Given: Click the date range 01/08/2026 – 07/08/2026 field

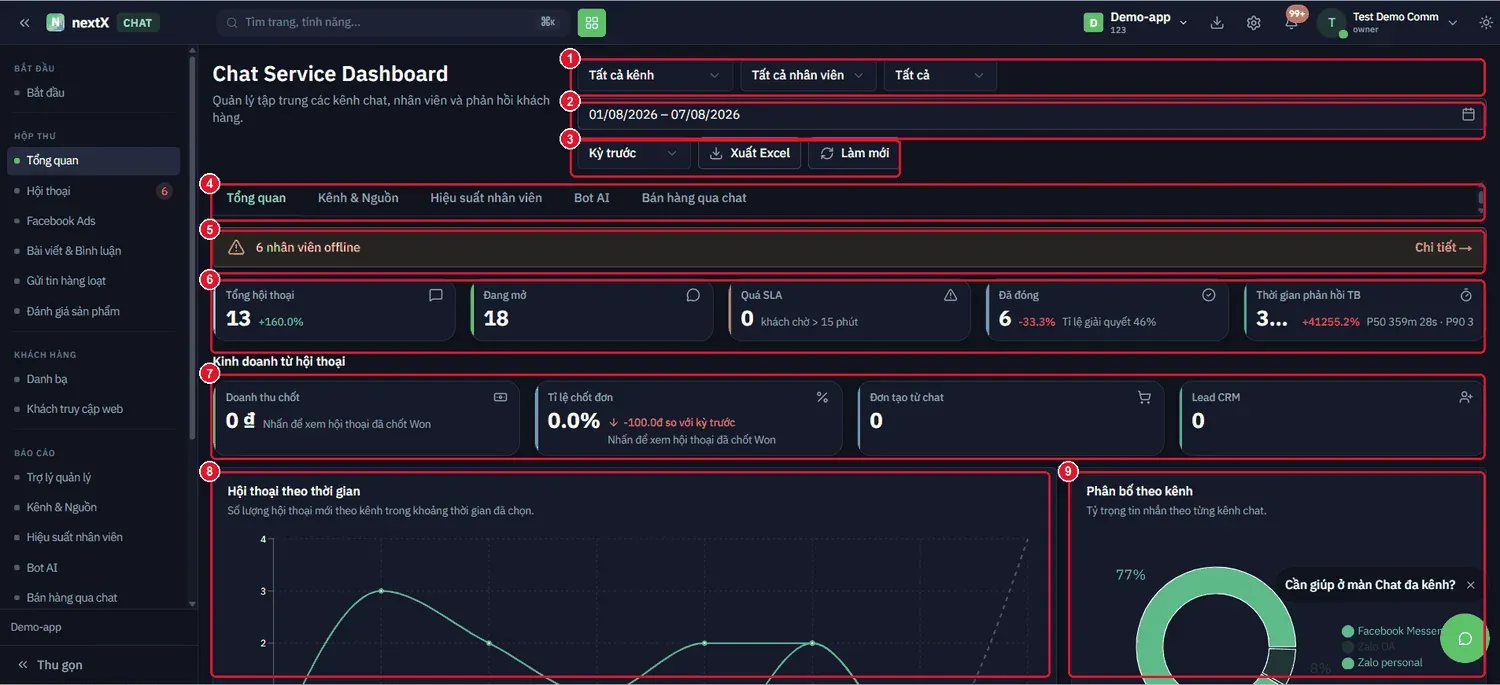Looking at the screenshot, I should (x=1029, y=114).
